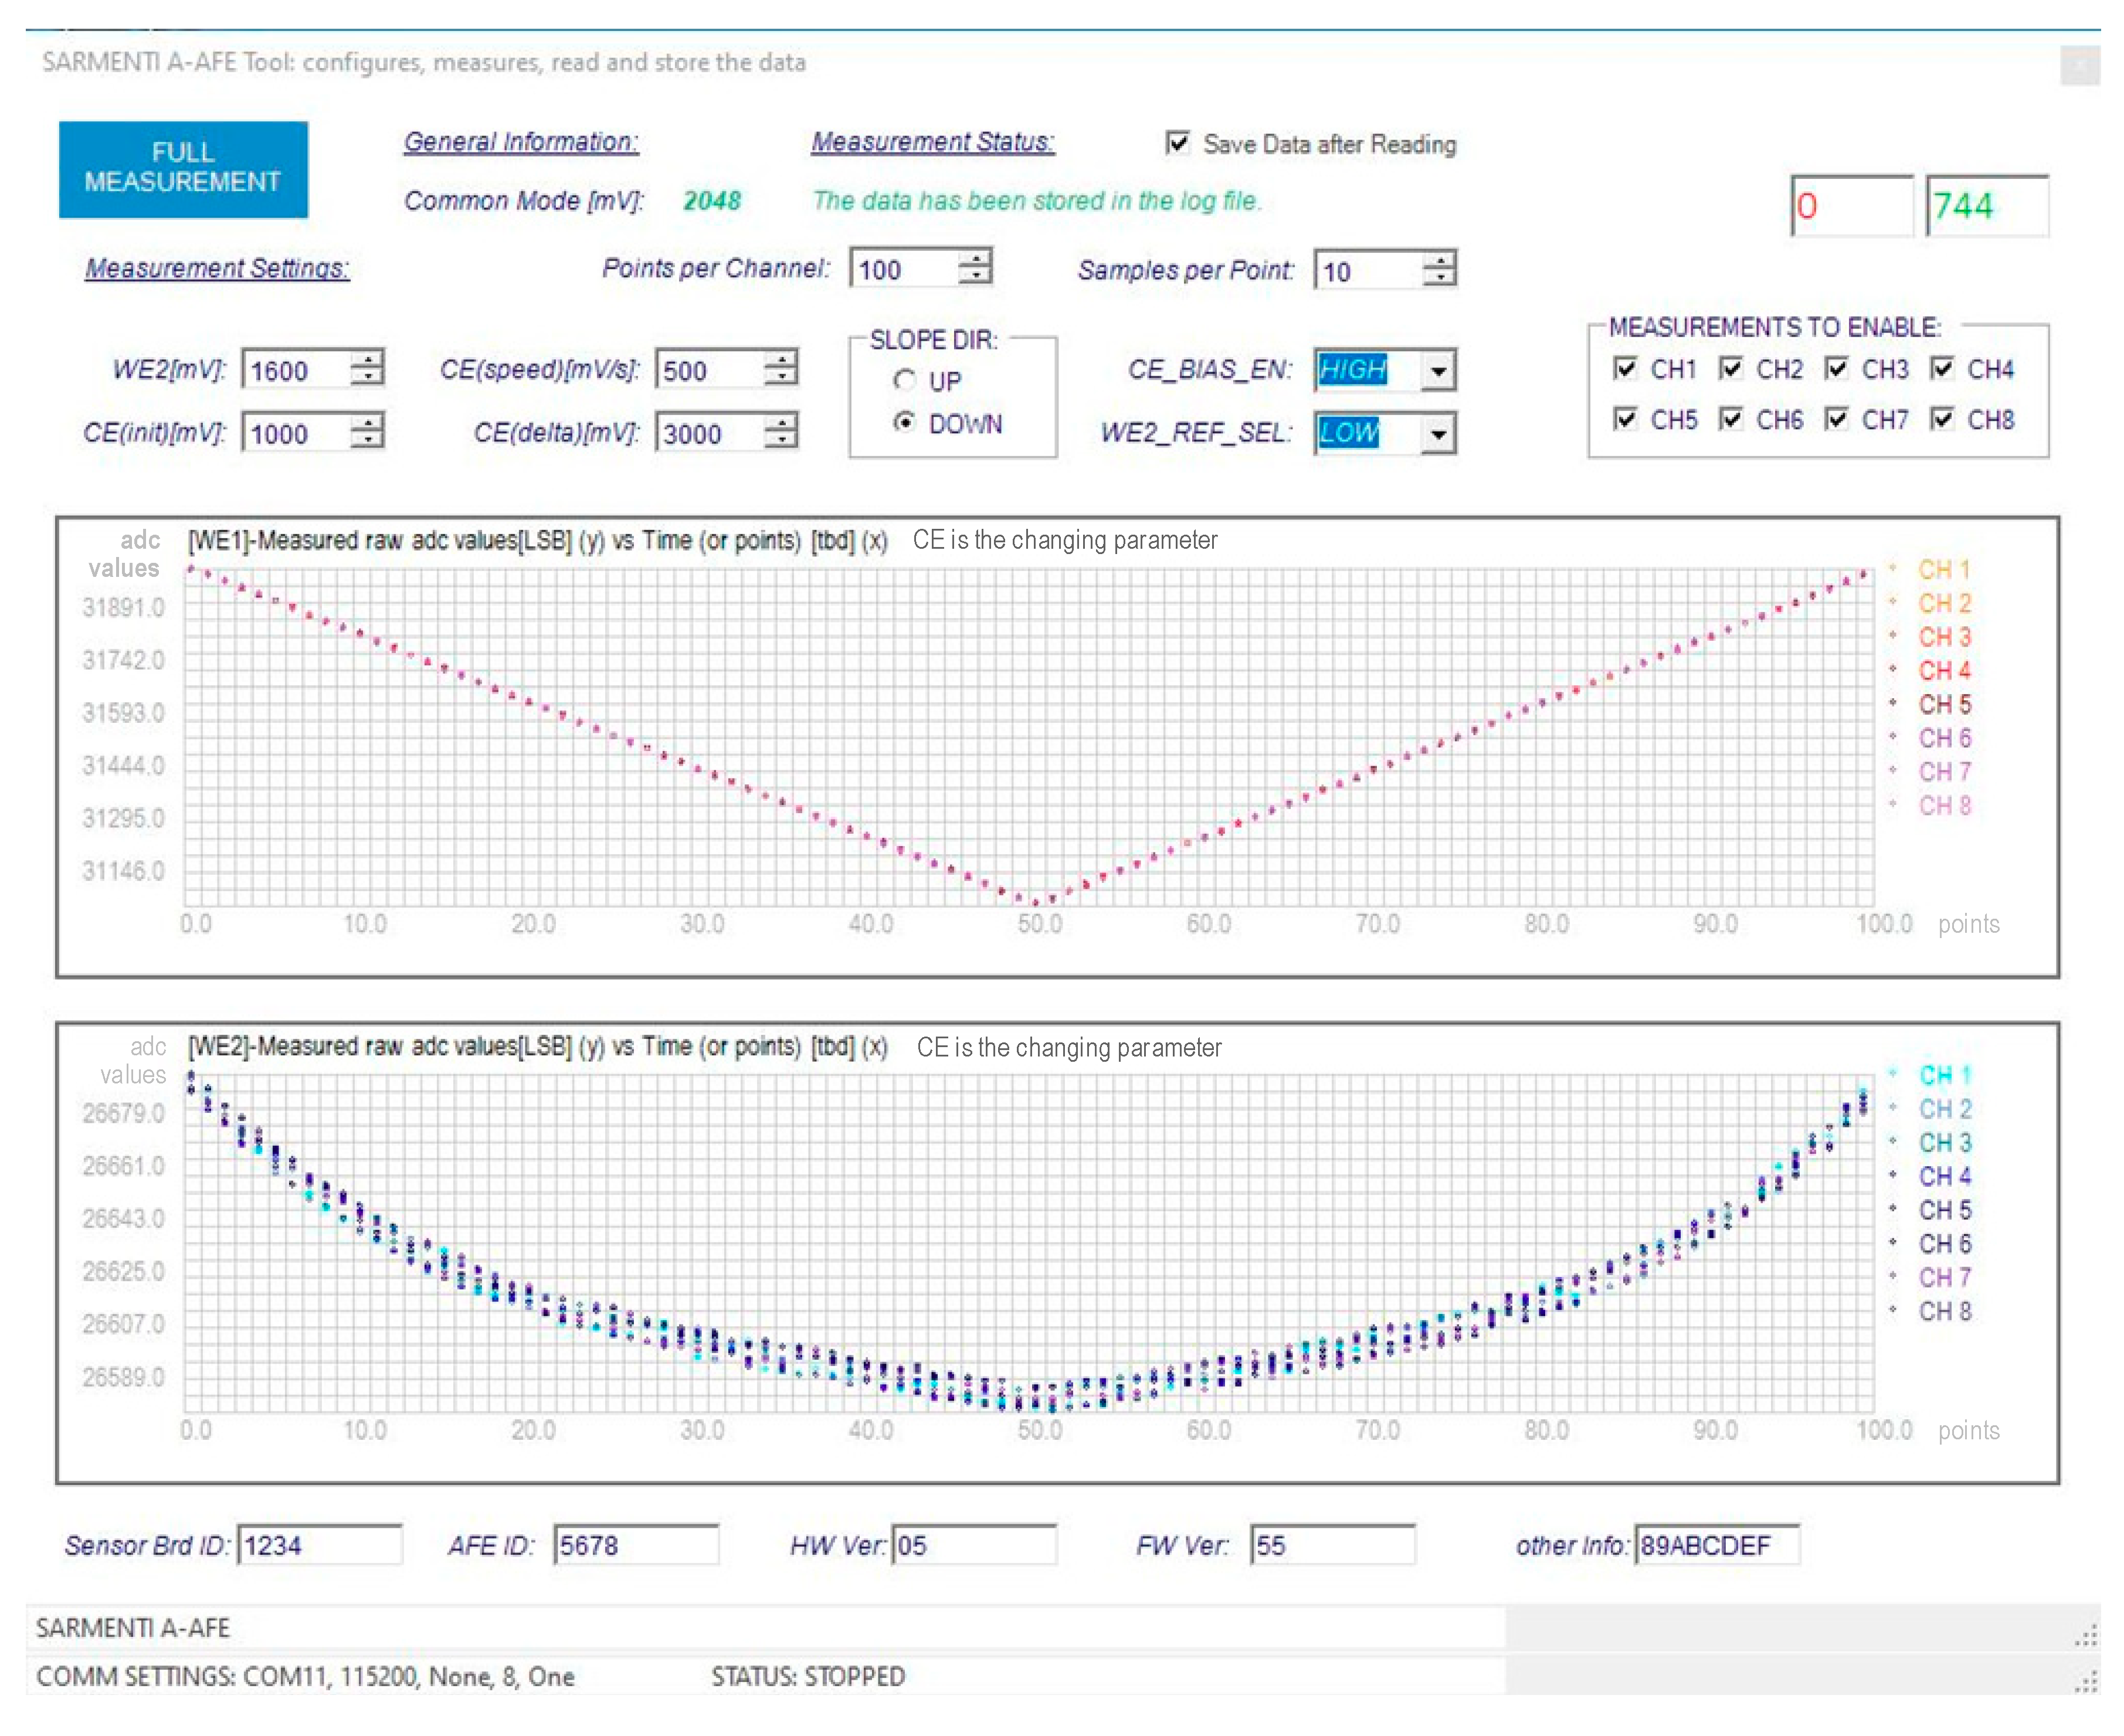Open the CE_BIAS_EN dropdown

[x=1437, y=371]
